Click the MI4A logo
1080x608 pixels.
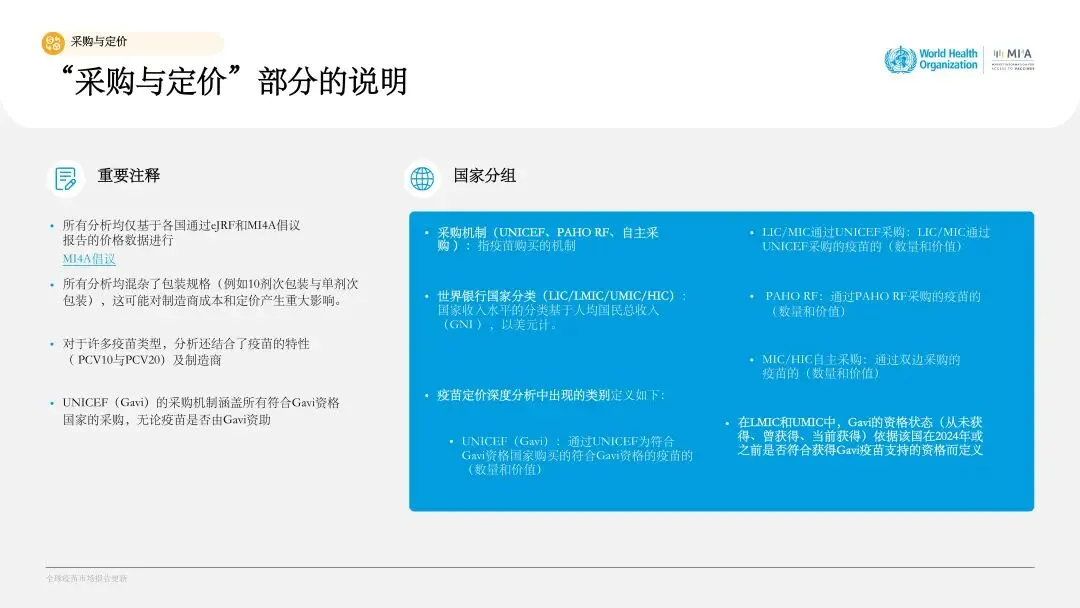point(1012,59)
